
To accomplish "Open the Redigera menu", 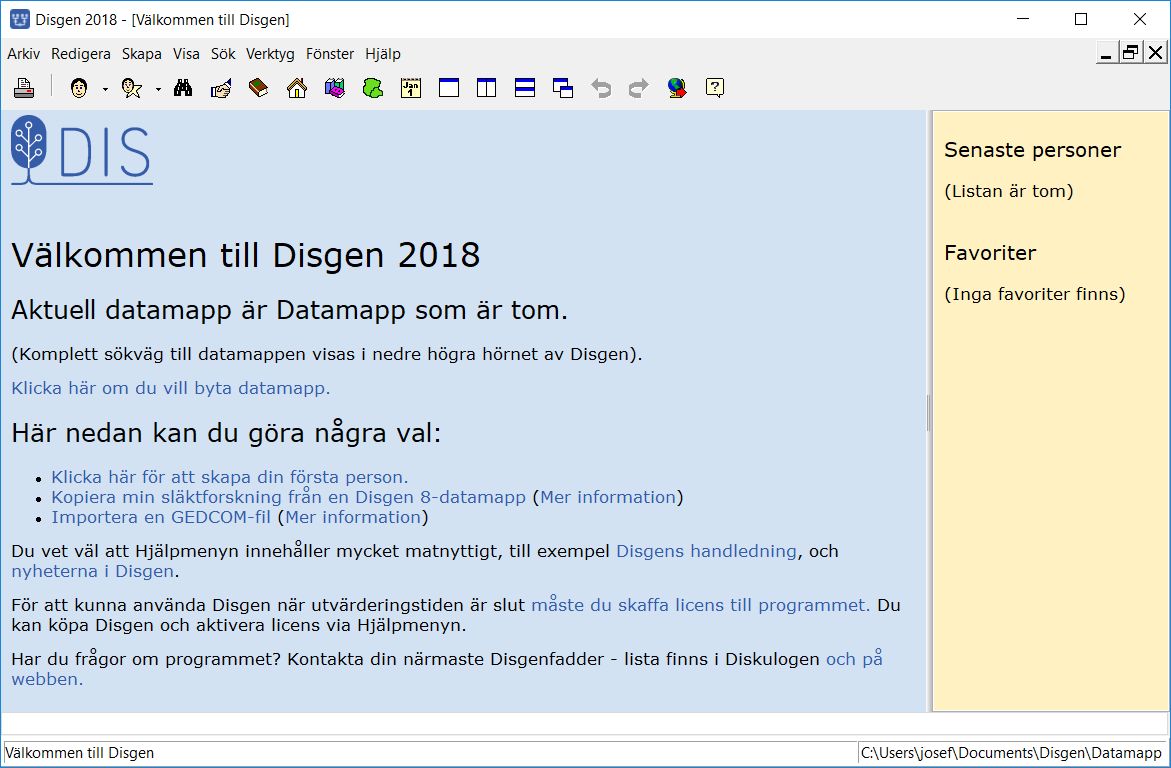I will pyautogui.click(x=81, y=54).
